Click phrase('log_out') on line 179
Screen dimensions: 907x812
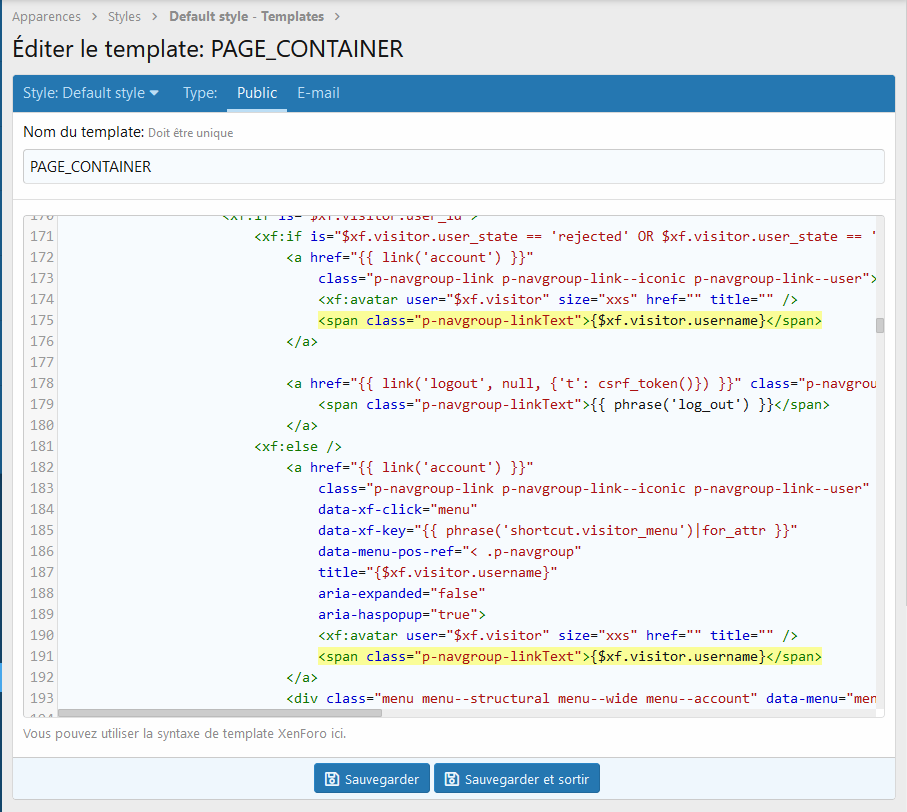(681, 404)
